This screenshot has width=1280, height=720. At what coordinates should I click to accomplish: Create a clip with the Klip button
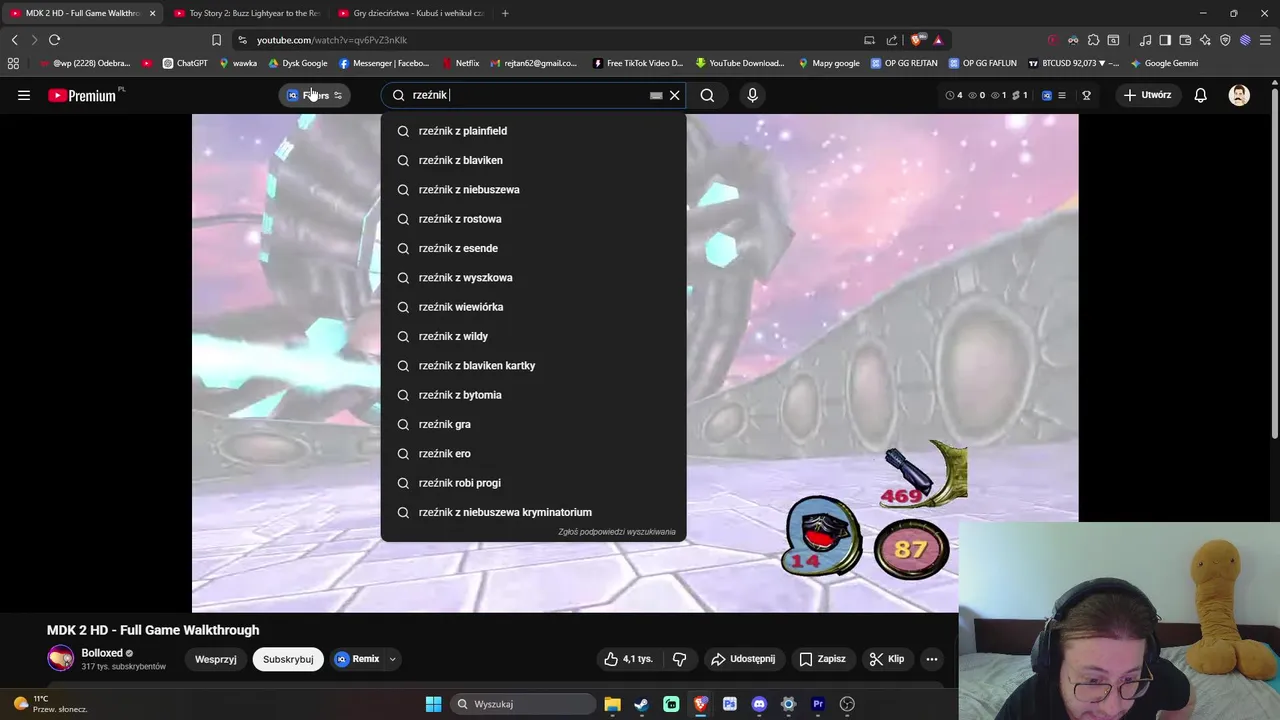coord(887,659)
